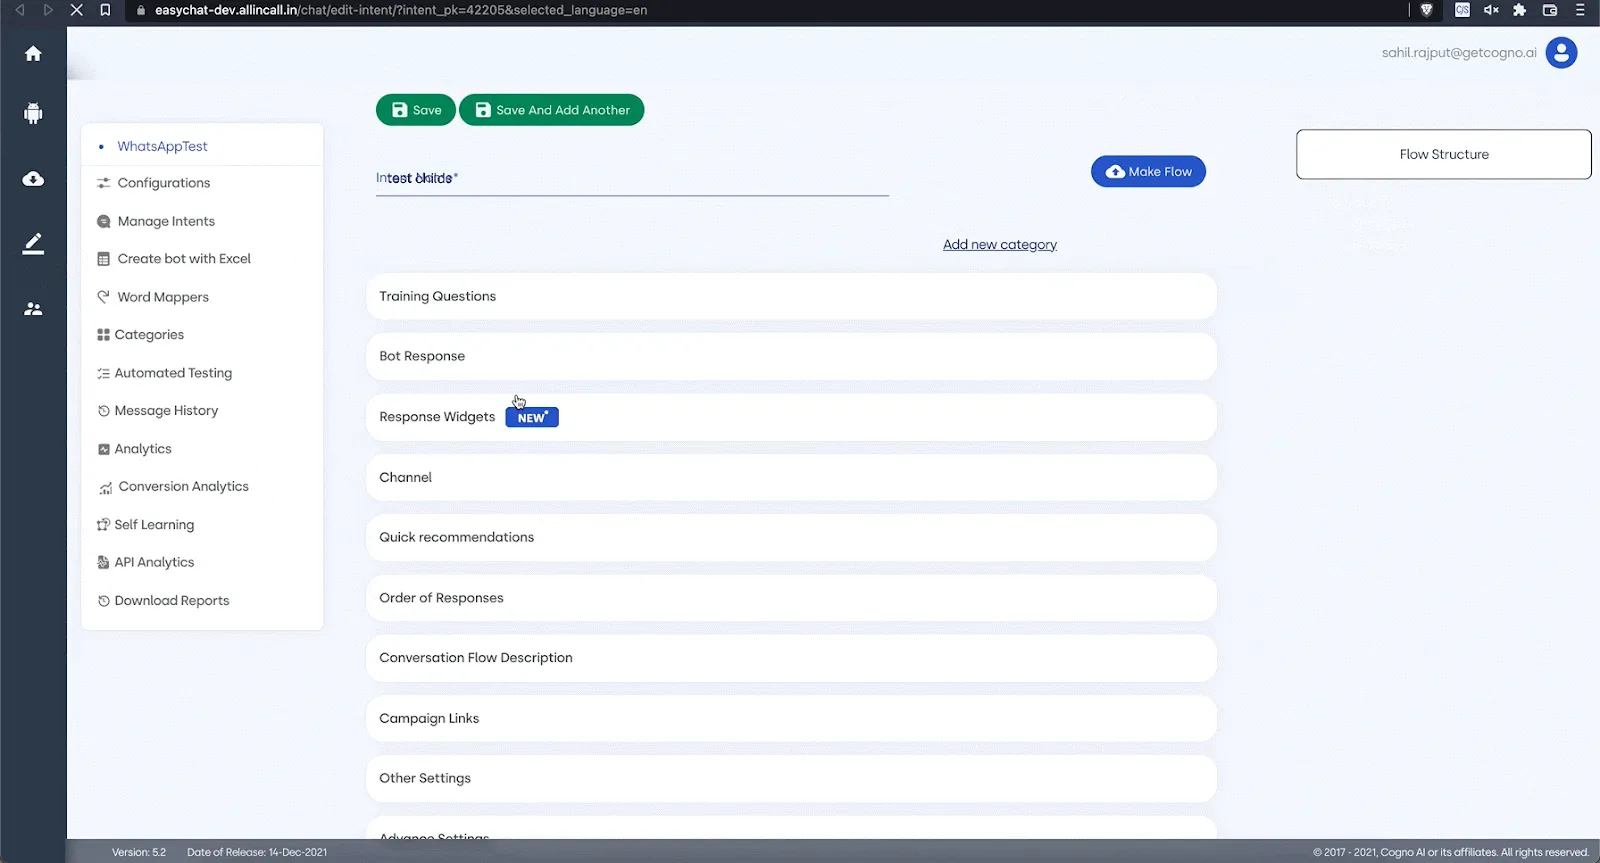Open Self Learning in the sidebar
The image size is (1600, 863).
pos(154,525)
